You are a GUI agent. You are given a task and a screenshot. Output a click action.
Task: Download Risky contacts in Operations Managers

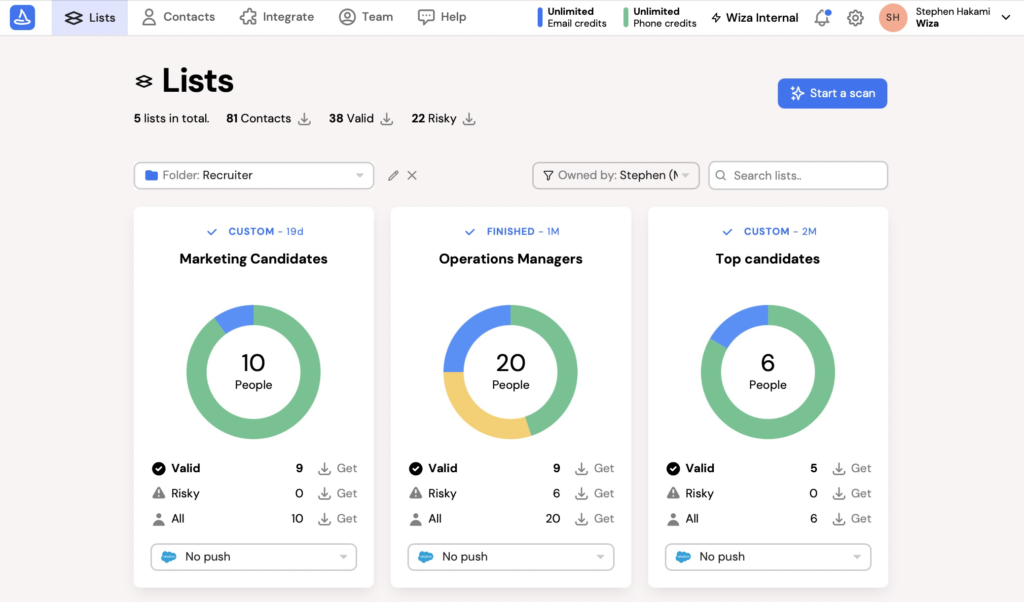581,494
